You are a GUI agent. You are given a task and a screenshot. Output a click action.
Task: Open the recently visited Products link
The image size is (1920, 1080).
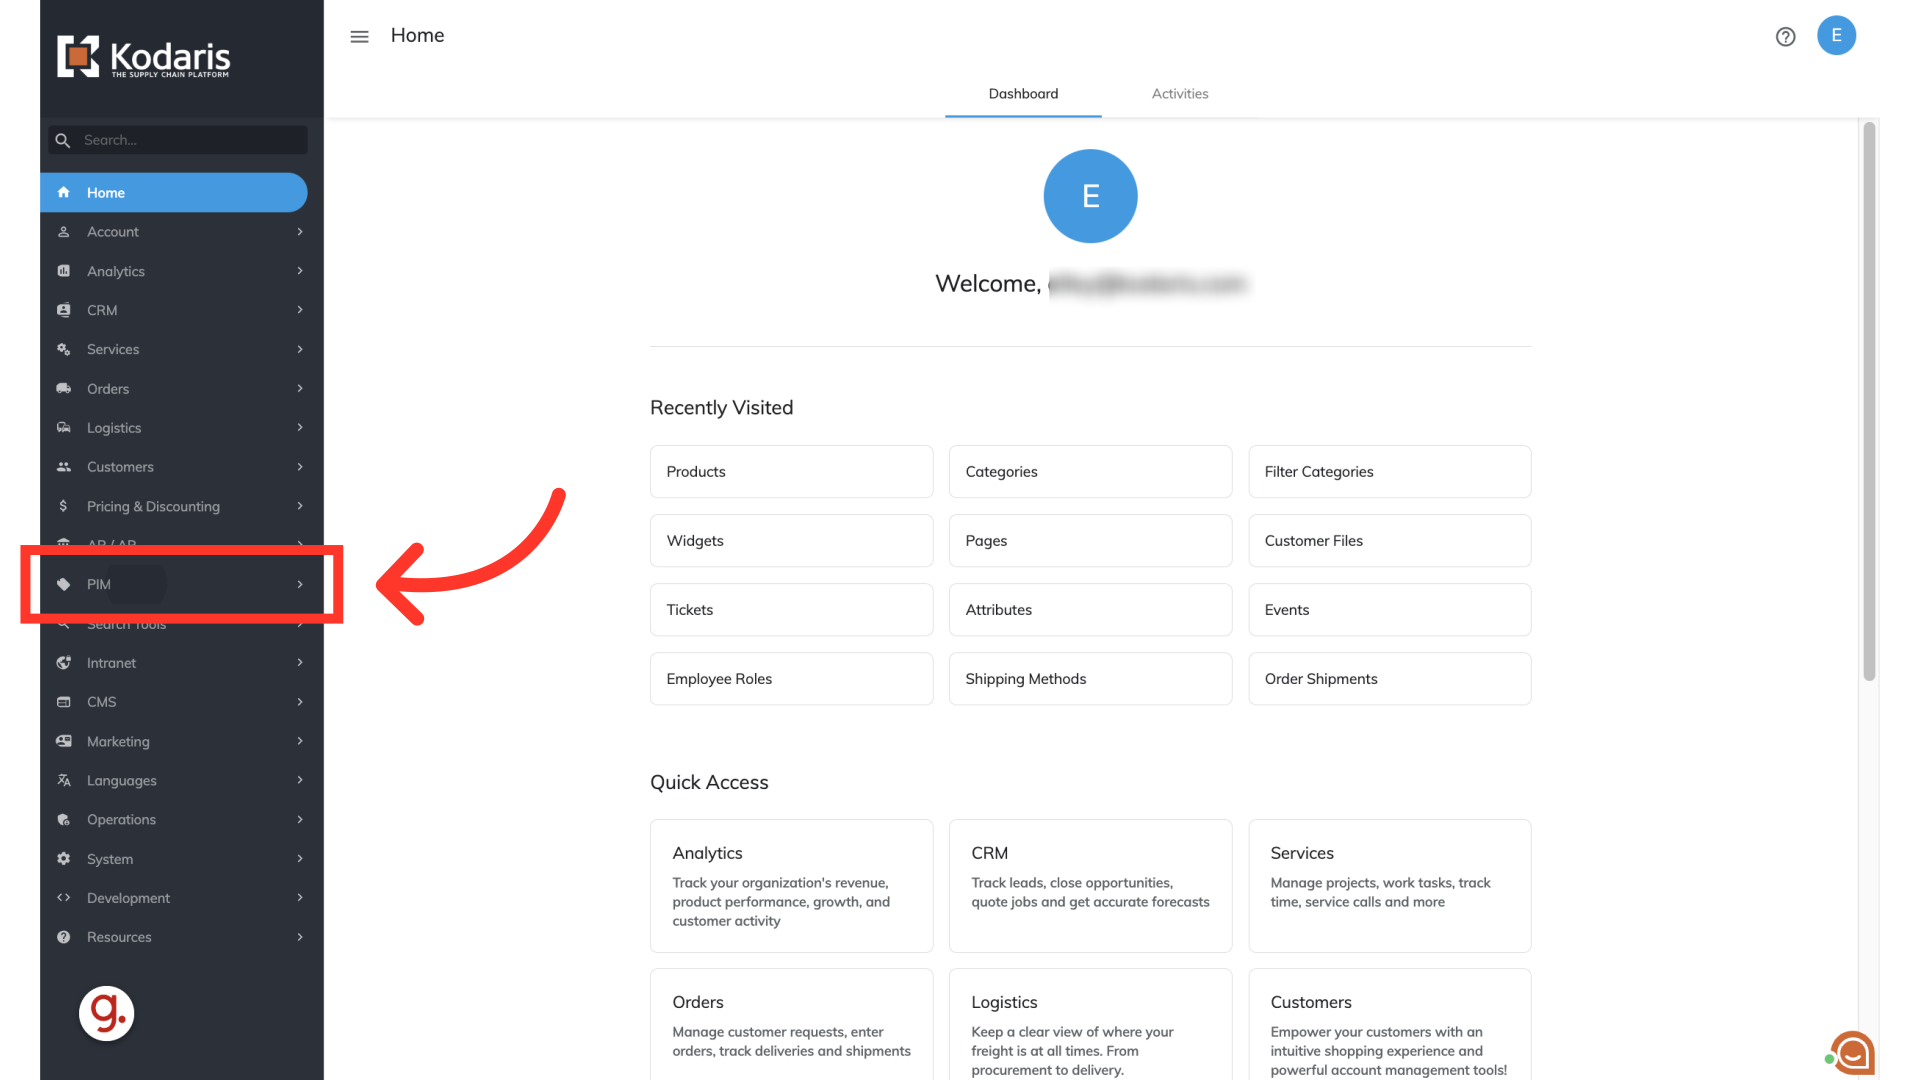pyautogui.click(x=791, y=472)
